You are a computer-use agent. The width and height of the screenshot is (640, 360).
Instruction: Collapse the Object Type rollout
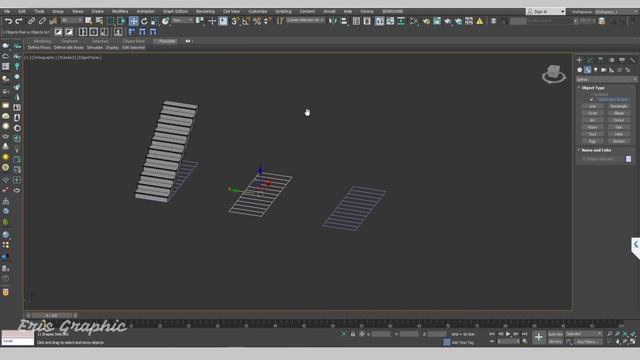click(593, 88)
